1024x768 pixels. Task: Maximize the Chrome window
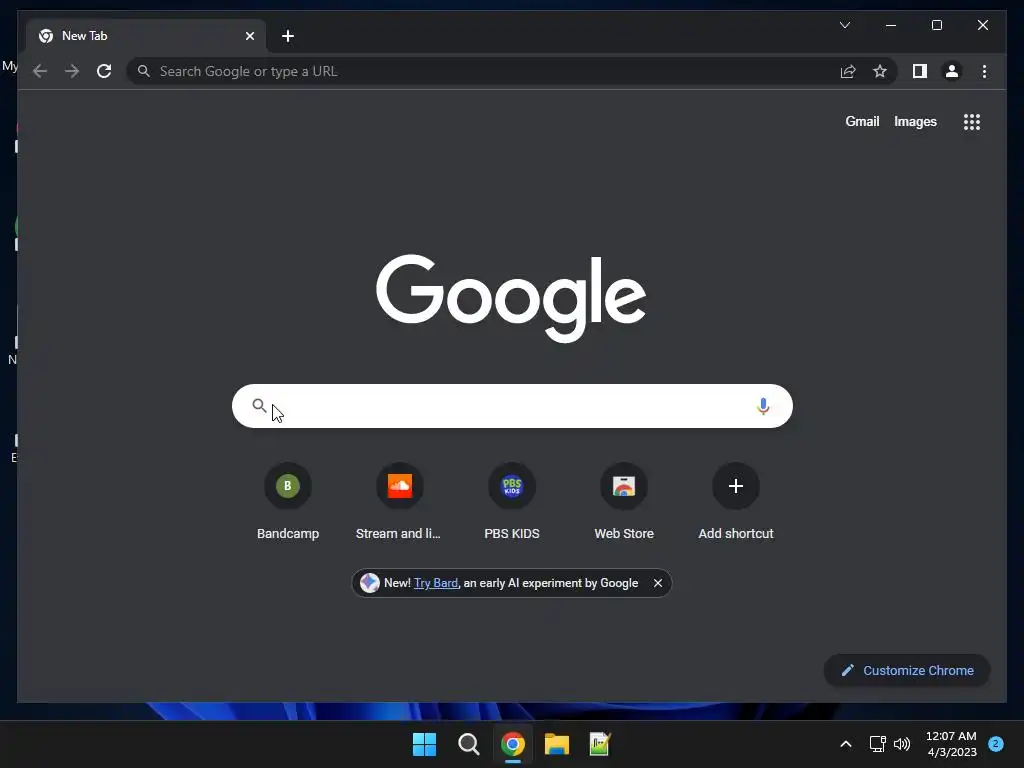coord(936,25)
